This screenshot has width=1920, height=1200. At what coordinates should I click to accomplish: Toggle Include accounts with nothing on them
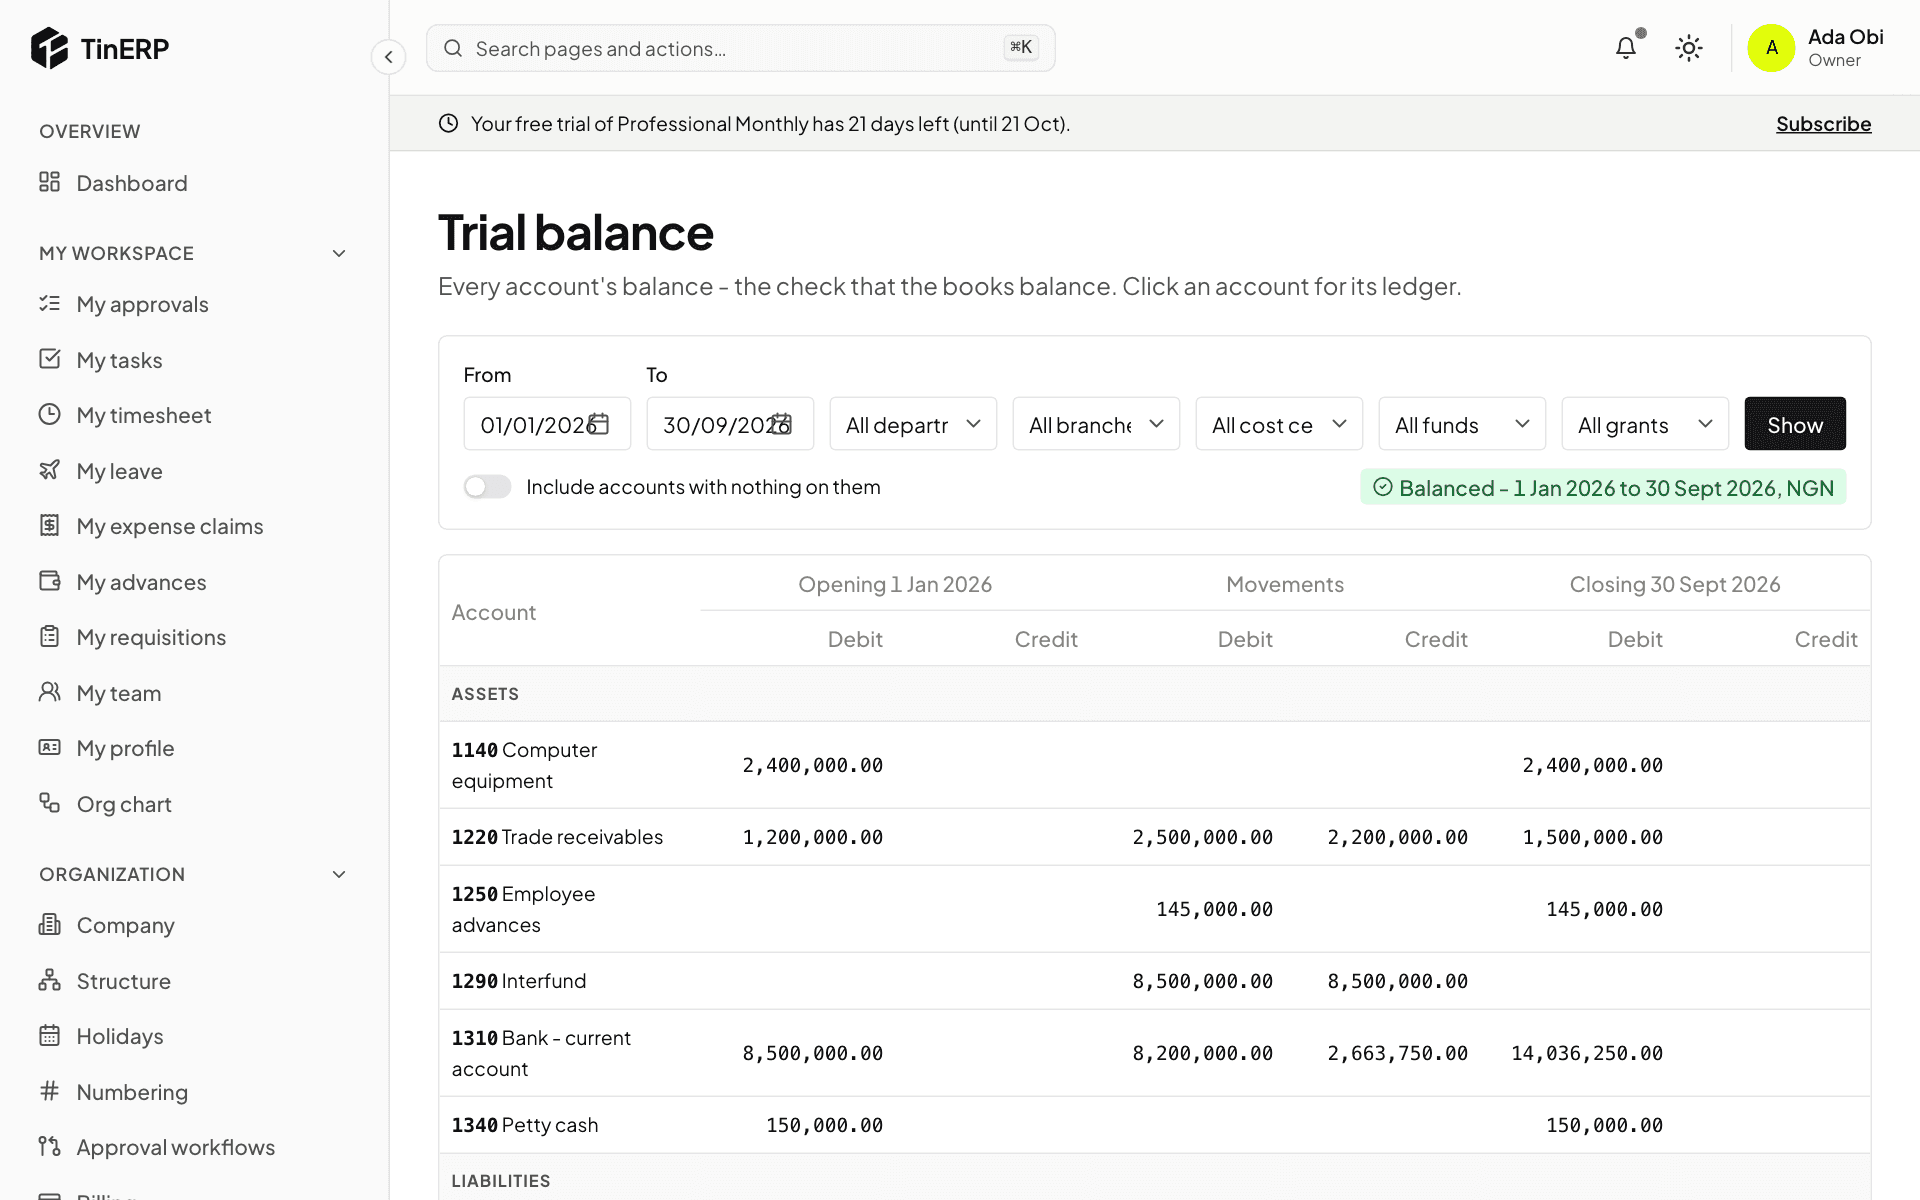[x=487, y=487]
